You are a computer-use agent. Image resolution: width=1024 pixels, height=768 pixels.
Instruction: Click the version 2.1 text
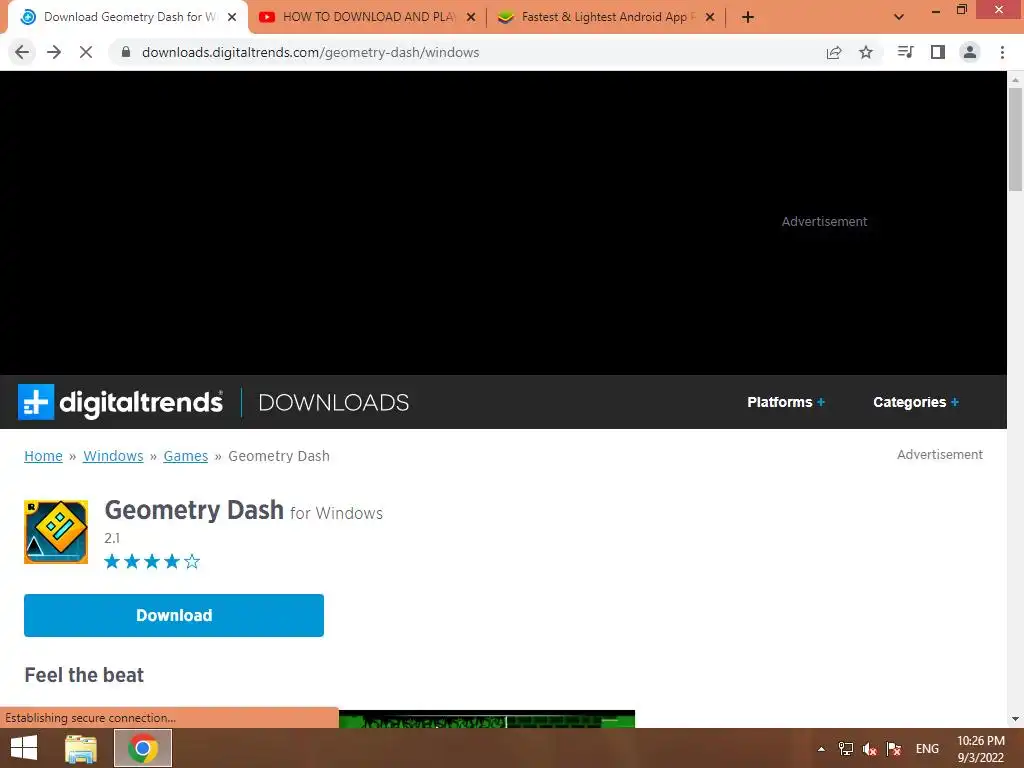[x=112, y=538]
